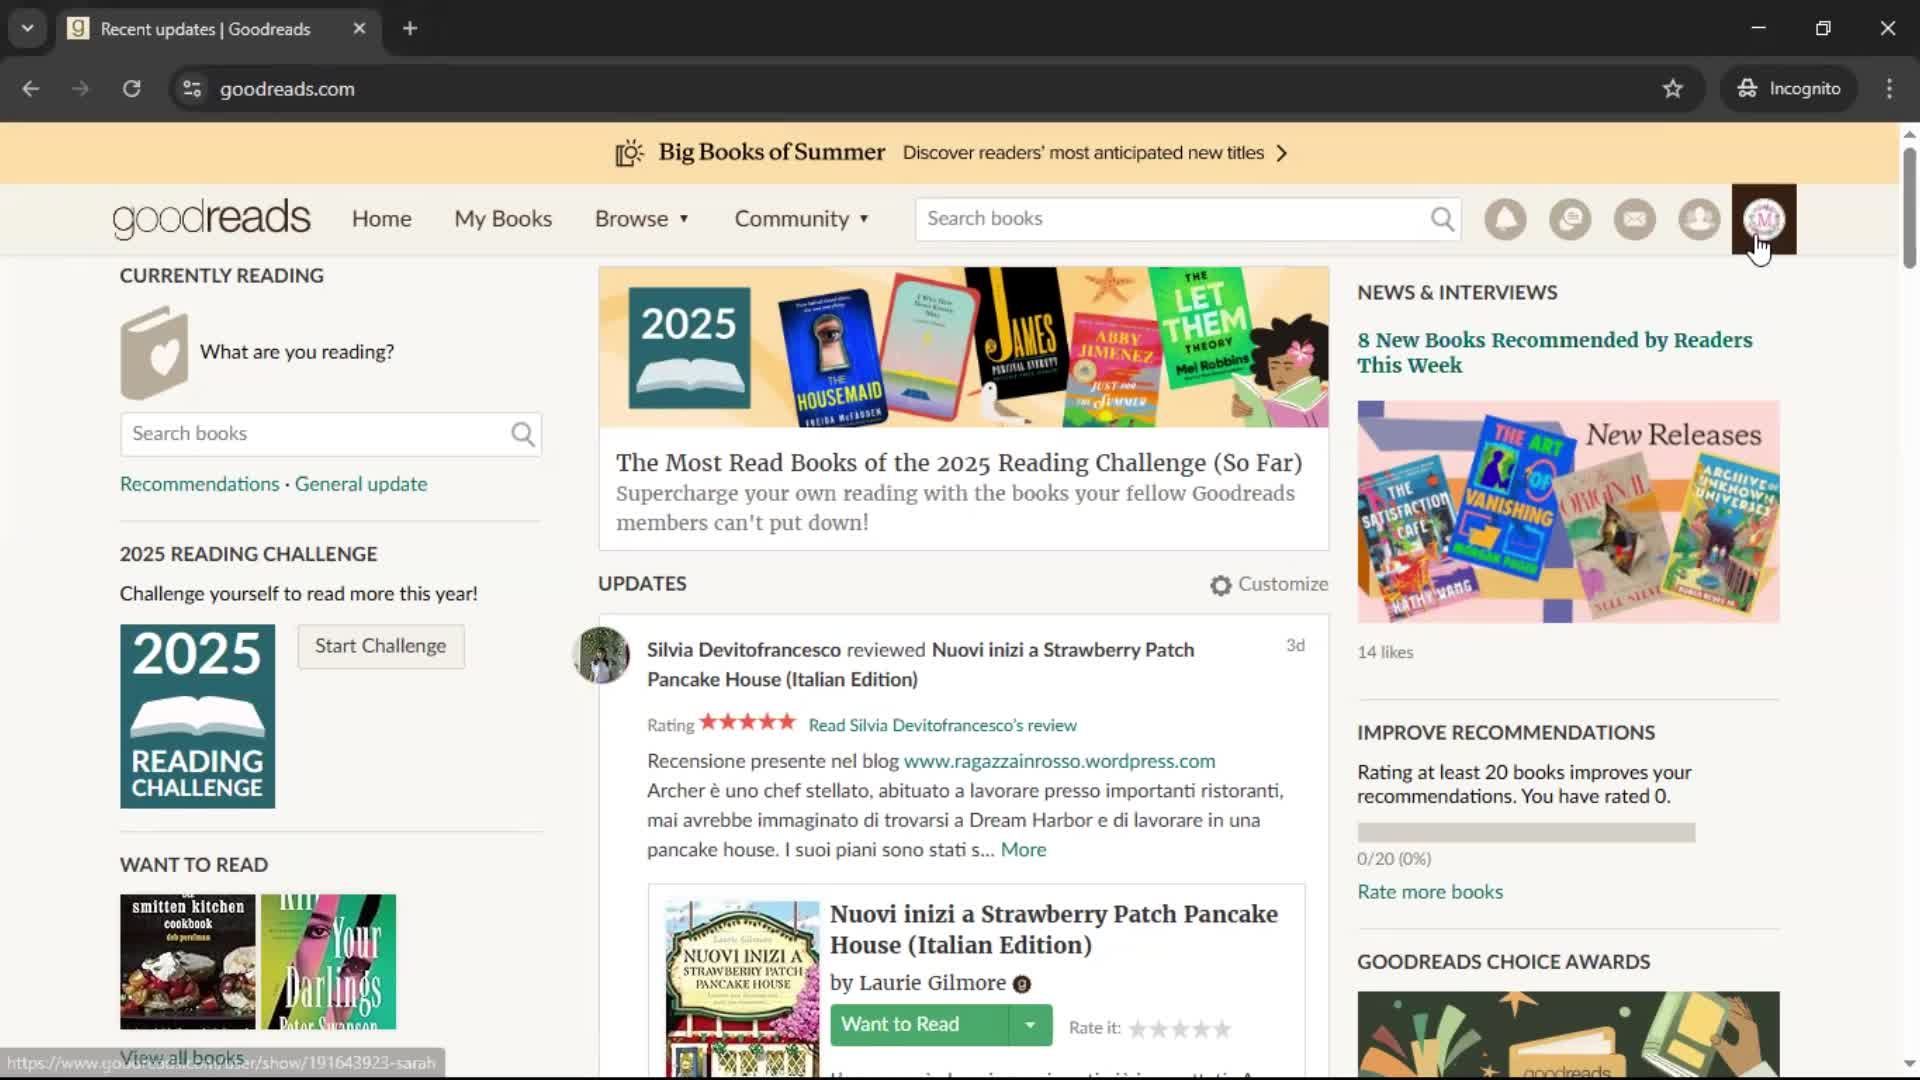Open My Books in navigation
Viewport: 1920px width, 1080px height.
click(503, 219)
